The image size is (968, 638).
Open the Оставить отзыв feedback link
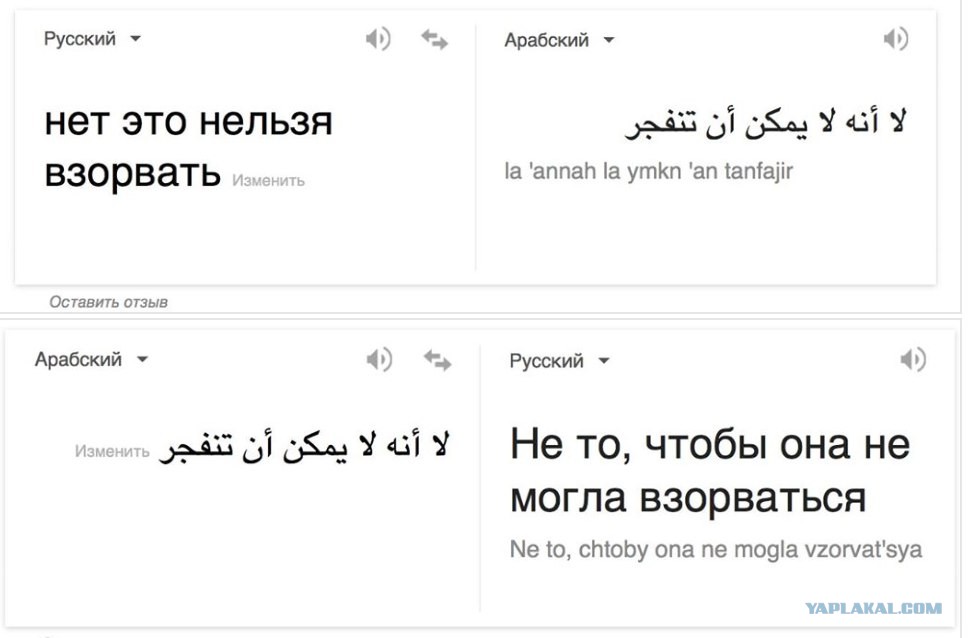click(109, 302)
